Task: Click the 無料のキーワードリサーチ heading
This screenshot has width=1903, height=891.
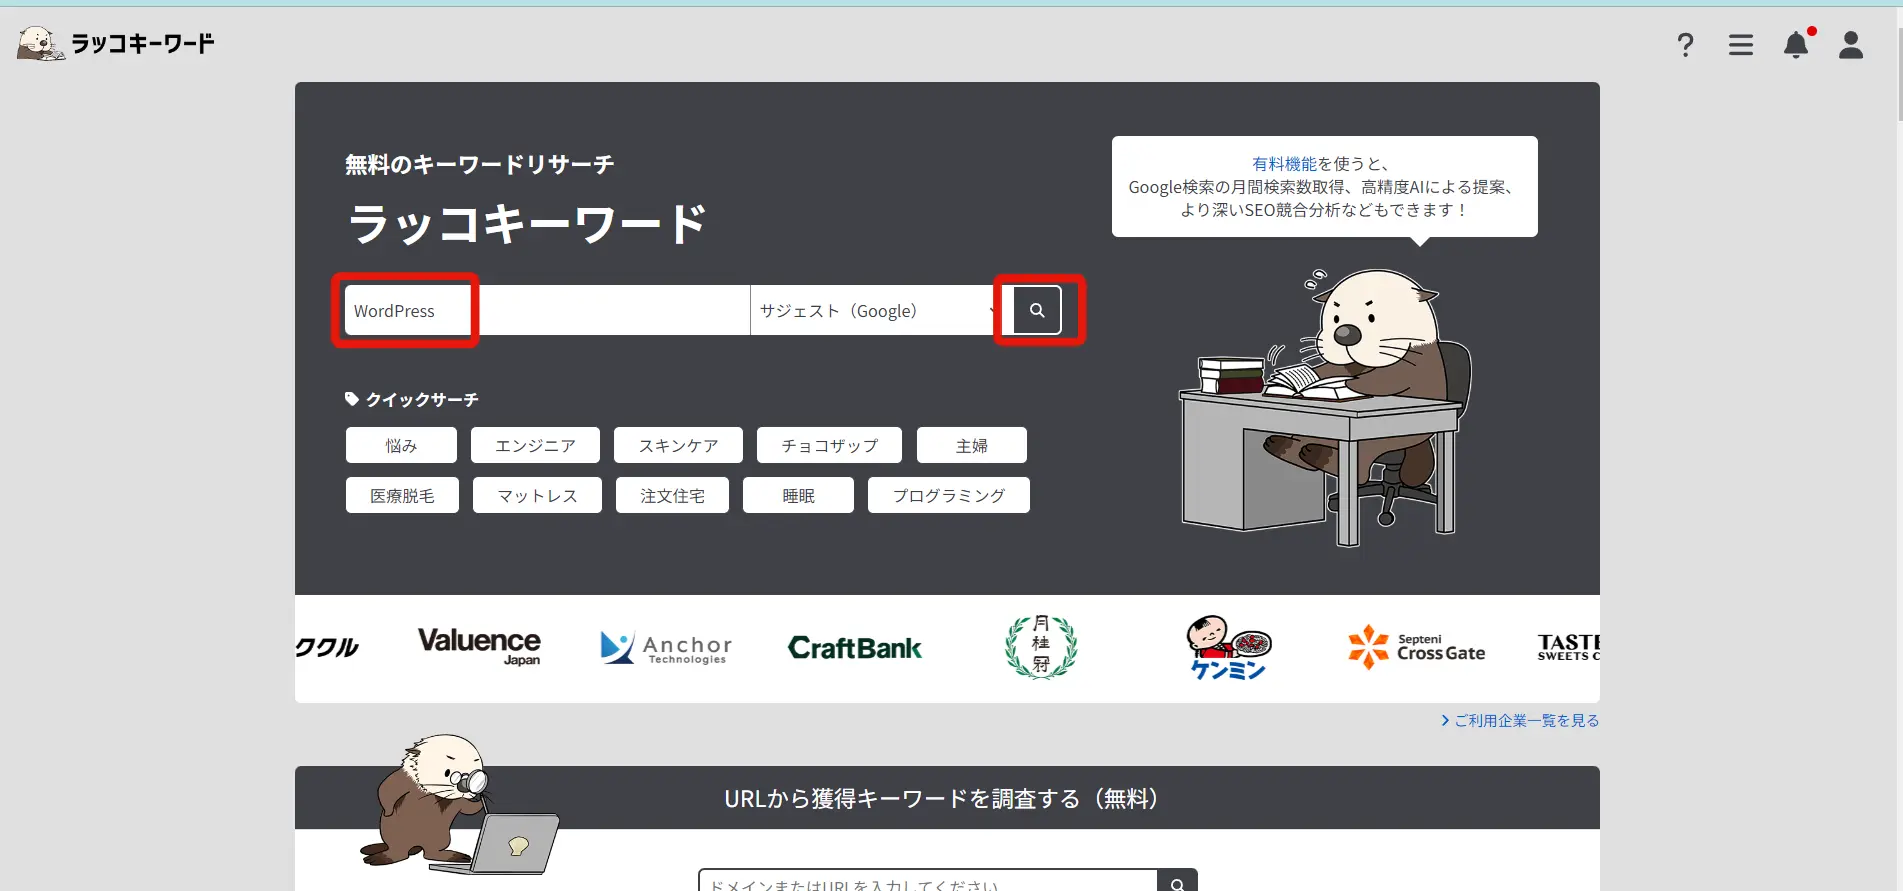Action: pos(479,165)
